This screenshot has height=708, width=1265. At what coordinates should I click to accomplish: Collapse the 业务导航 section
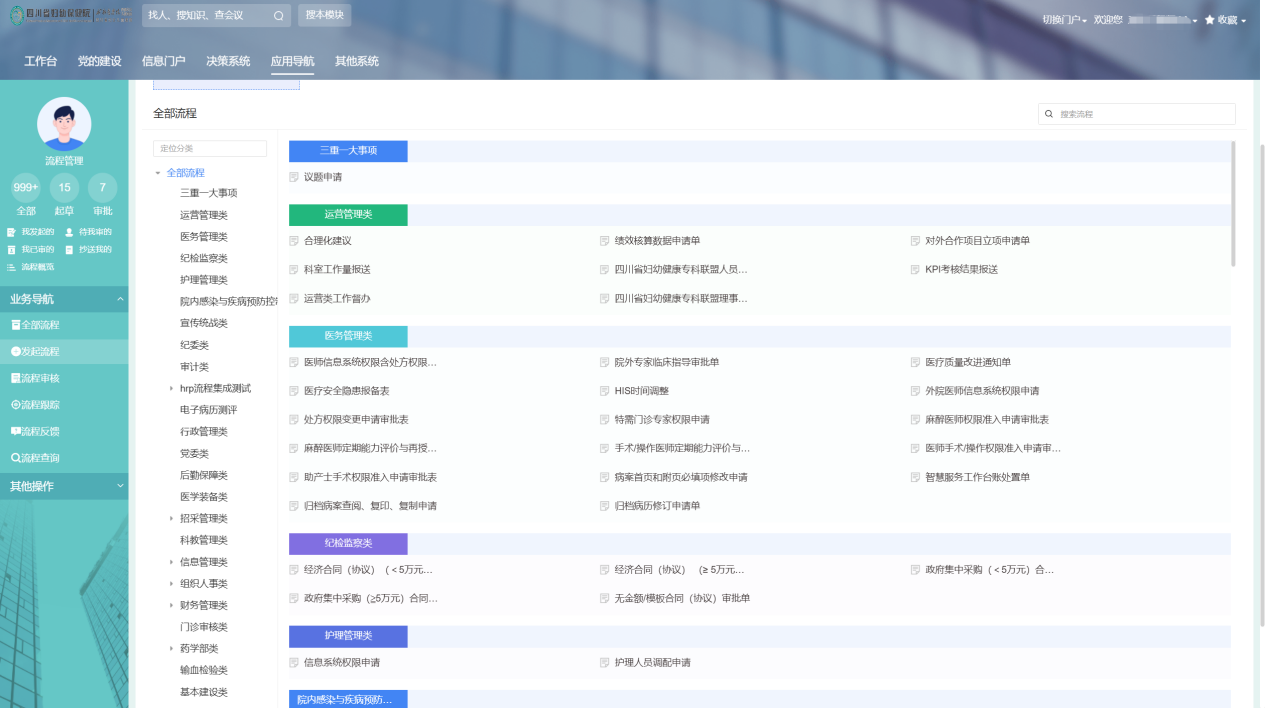pos(120,299)
